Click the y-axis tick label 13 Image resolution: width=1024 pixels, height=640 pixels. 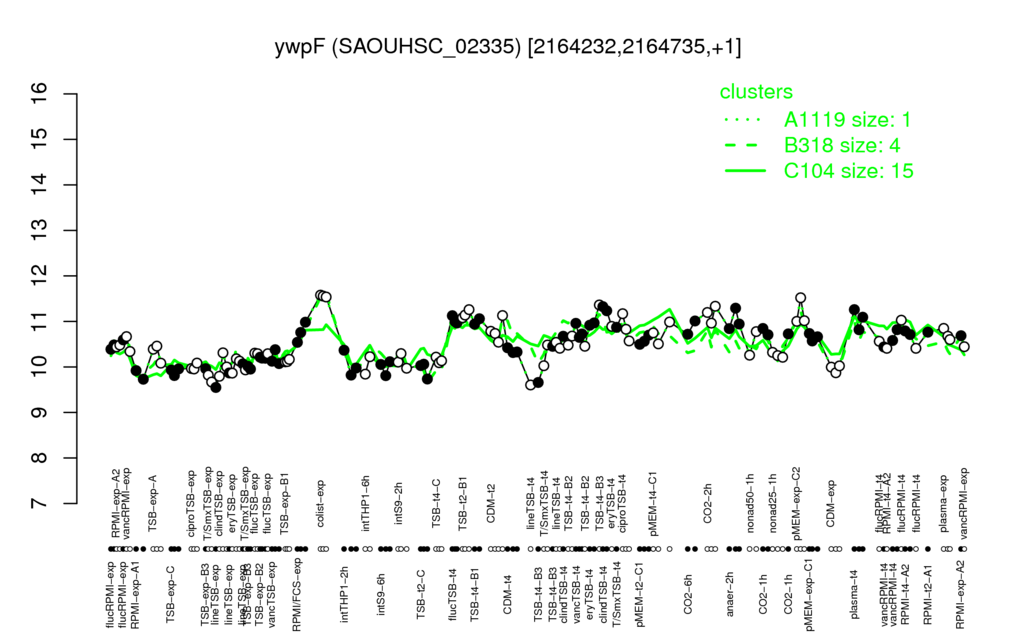tap(40, 231)
